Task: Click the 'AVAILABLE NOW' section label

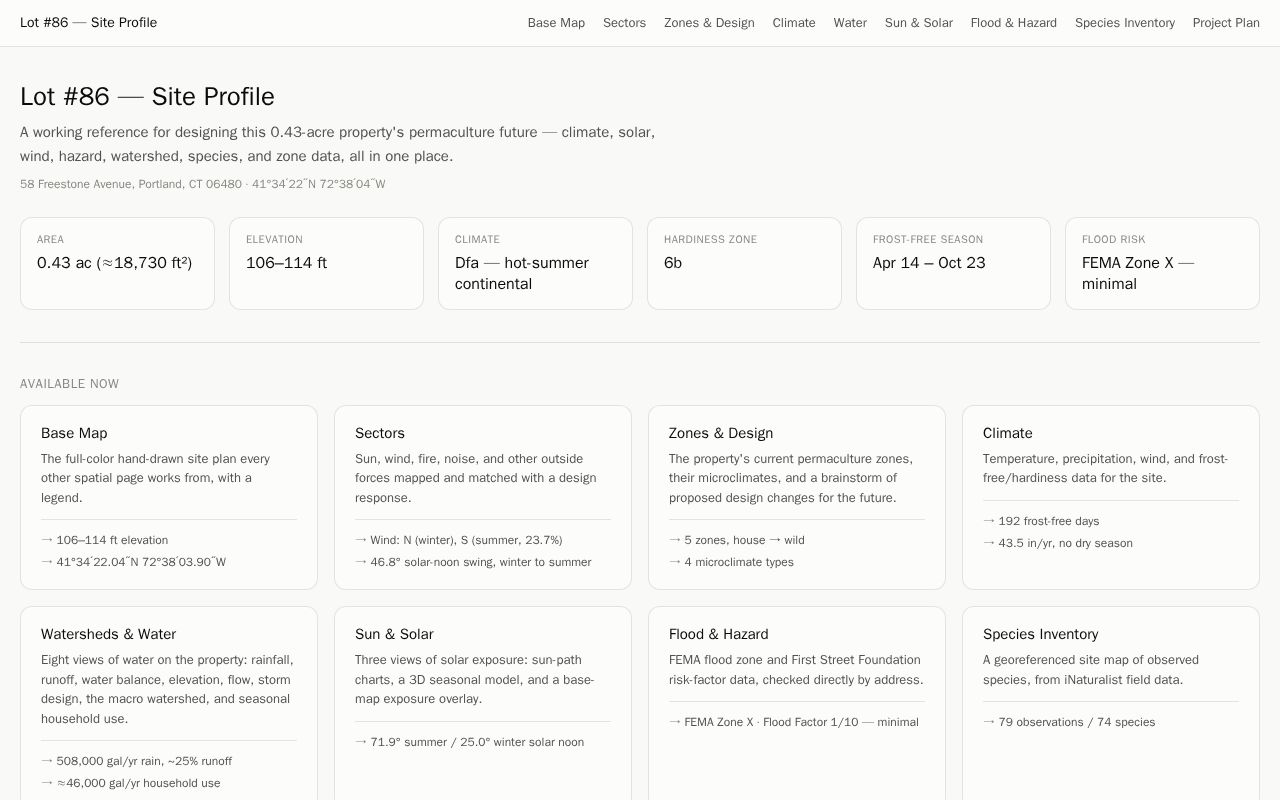Action: (x=69, y=384)
